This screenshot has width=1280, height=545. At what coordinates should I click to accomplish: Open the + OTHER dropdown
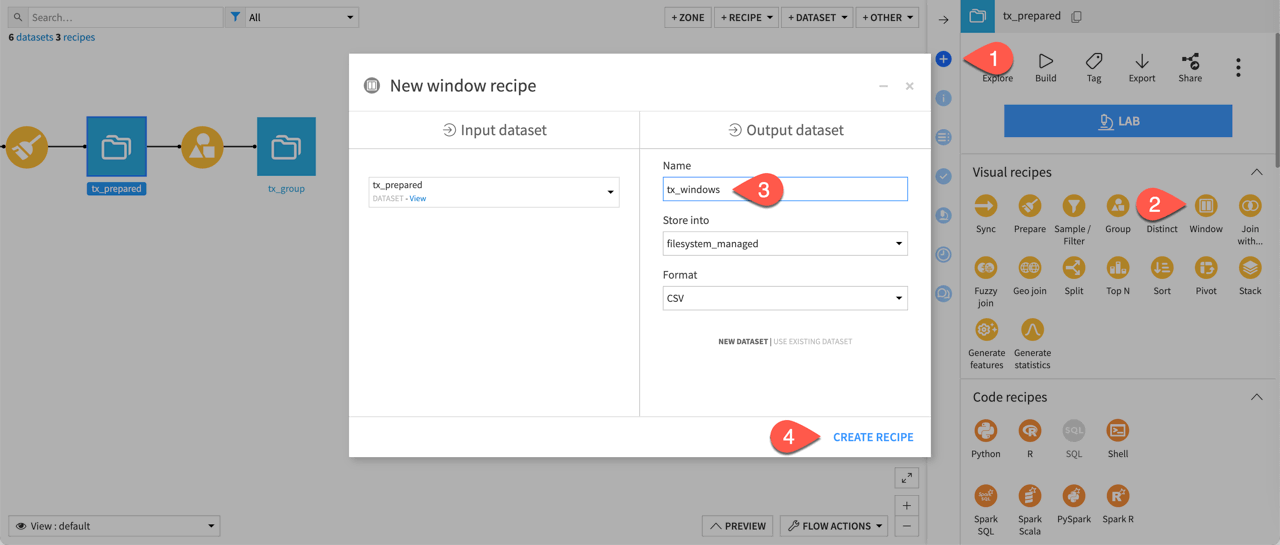(x=887, y=17)
